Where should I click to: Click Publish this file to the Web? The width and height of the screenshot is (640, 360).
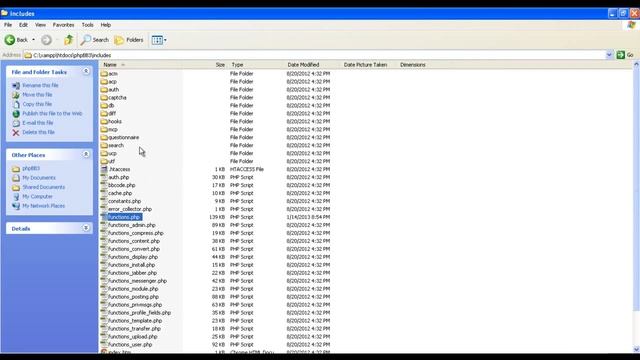tap(52, 113)
